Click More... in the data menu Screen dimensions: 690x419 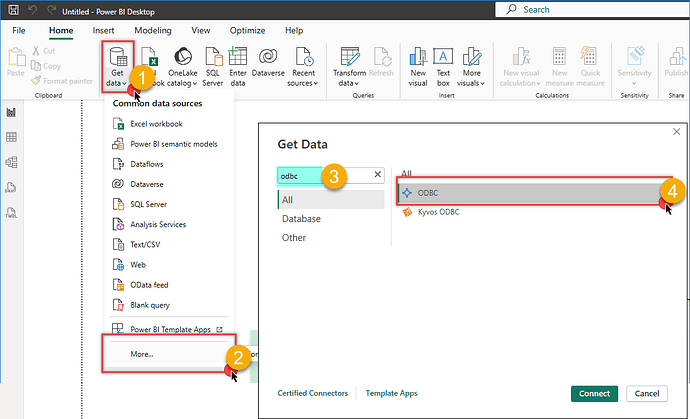(169, 354)
